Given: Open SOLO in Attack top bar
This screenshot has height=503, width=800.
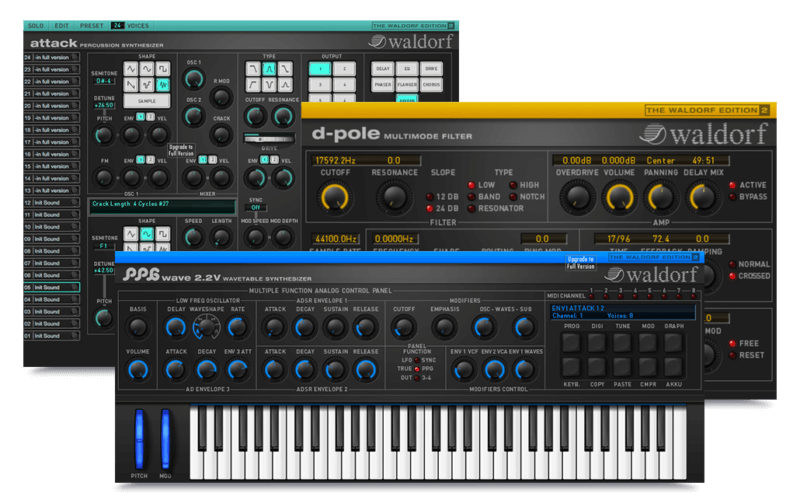Looking at the screenshot, I should coord(36,26).
